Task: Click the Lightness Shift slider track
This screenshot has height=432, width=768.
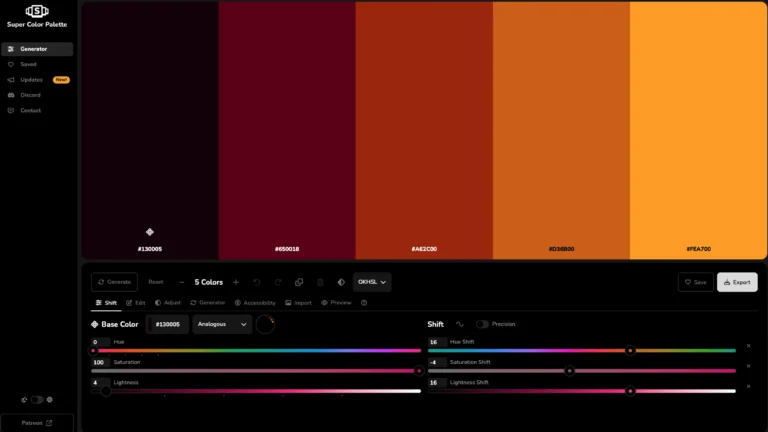Action: [x=582, y=391]
